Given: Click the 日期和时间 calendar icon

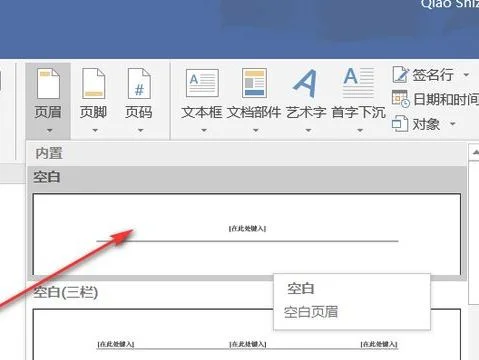Looking at the screenshot, I should click(x=400, y=99).
